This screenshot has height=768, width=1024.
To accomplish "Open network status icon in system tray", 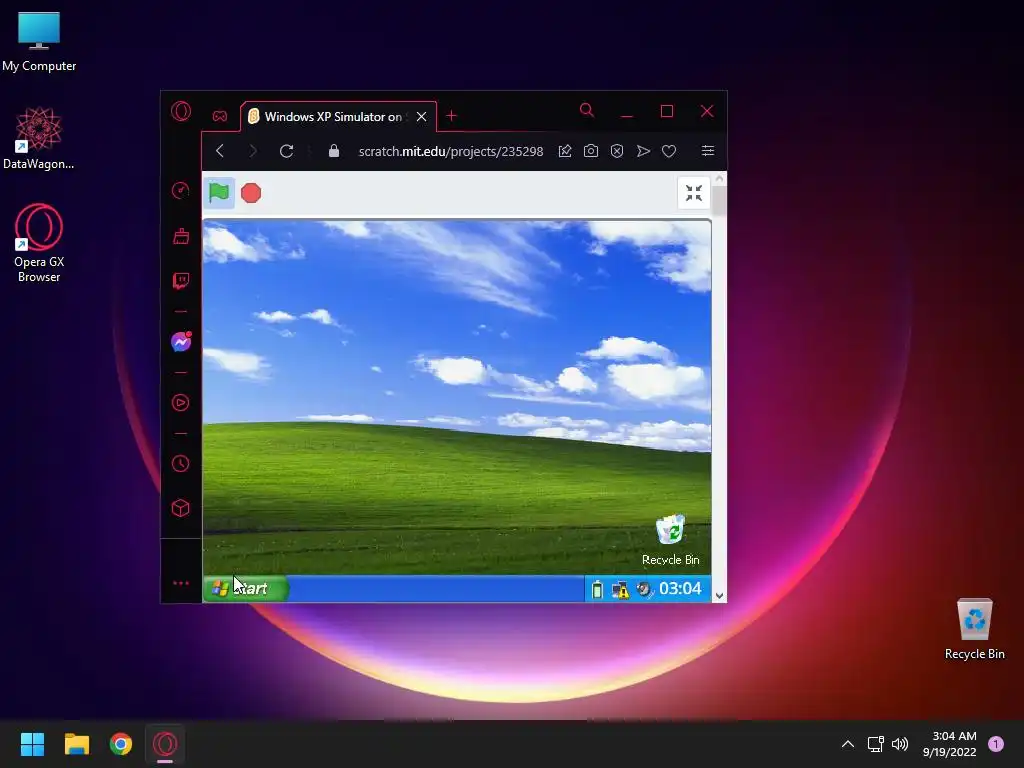I will (x=876, y=744).
